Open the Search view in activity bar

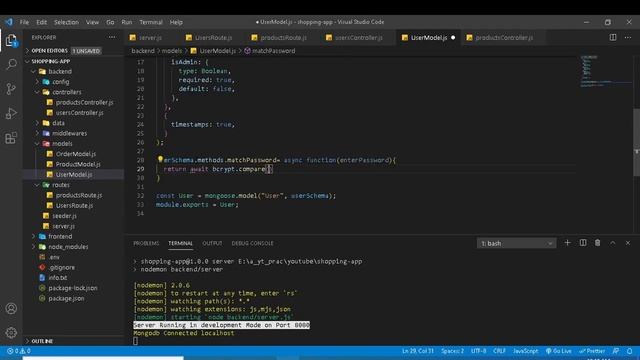pos(11,64)
